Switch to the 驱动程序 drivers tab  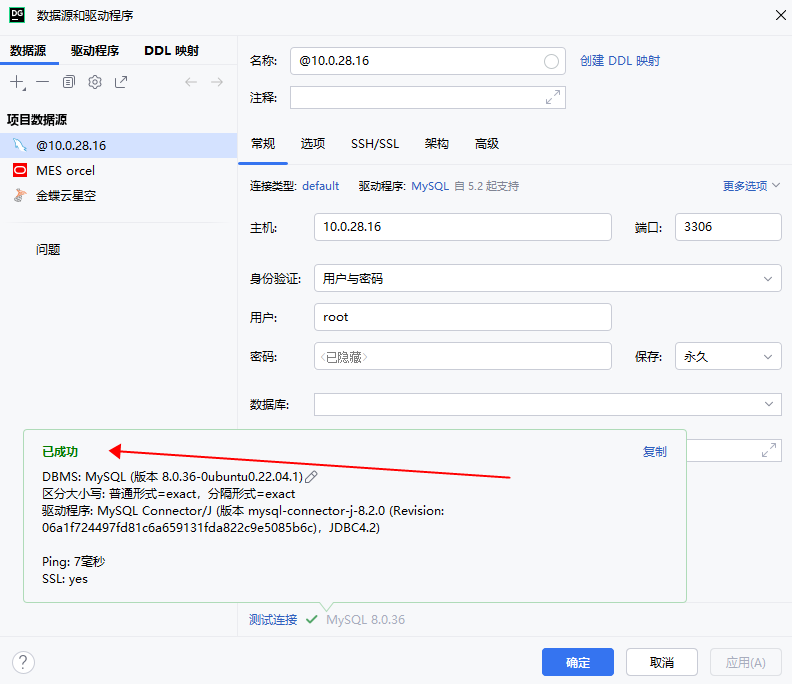coord(95,51)
